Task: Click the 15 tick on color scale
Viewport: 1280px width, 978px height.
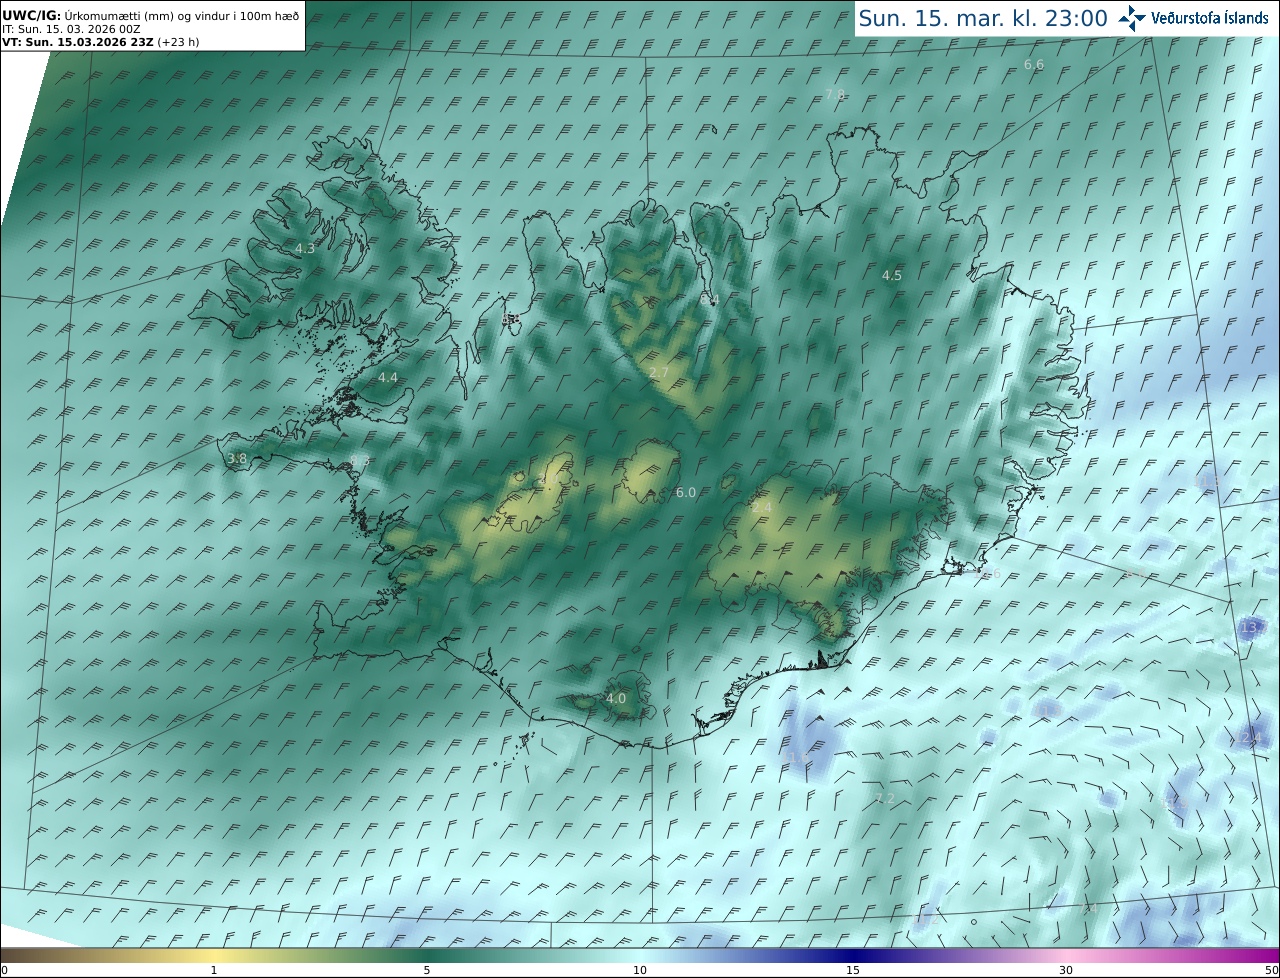Action: (x=853, y=970)
